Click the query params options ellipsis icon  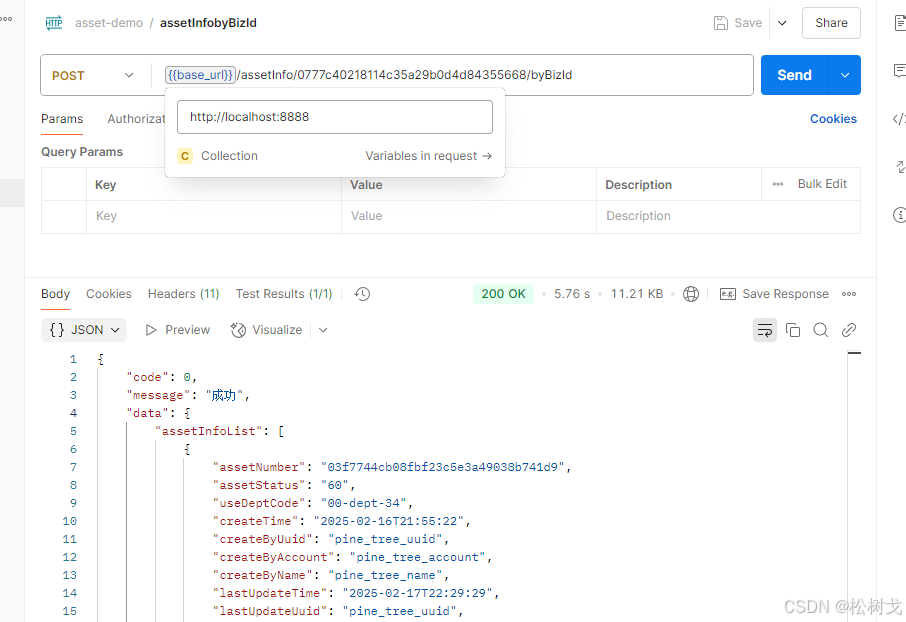click(x=778, y=184)
